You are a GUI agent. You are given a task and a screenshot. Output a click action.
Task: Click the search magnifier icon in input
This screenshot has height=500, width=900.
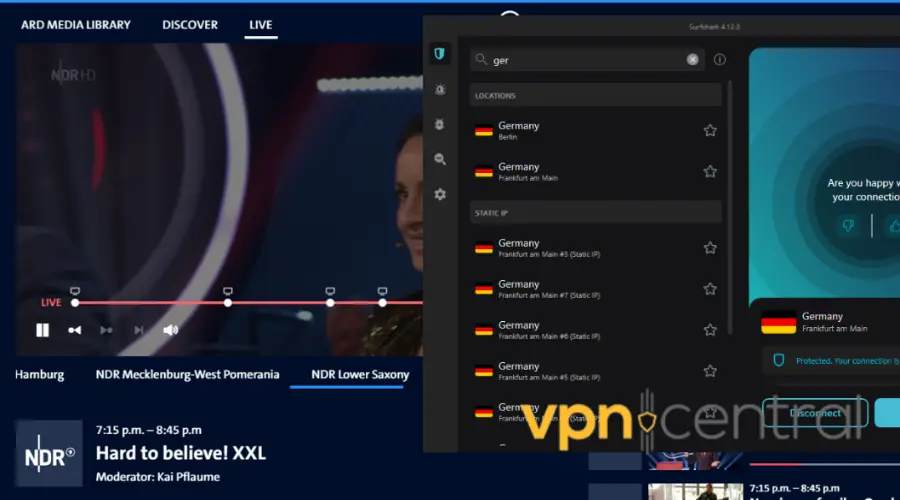coord(482,59)
